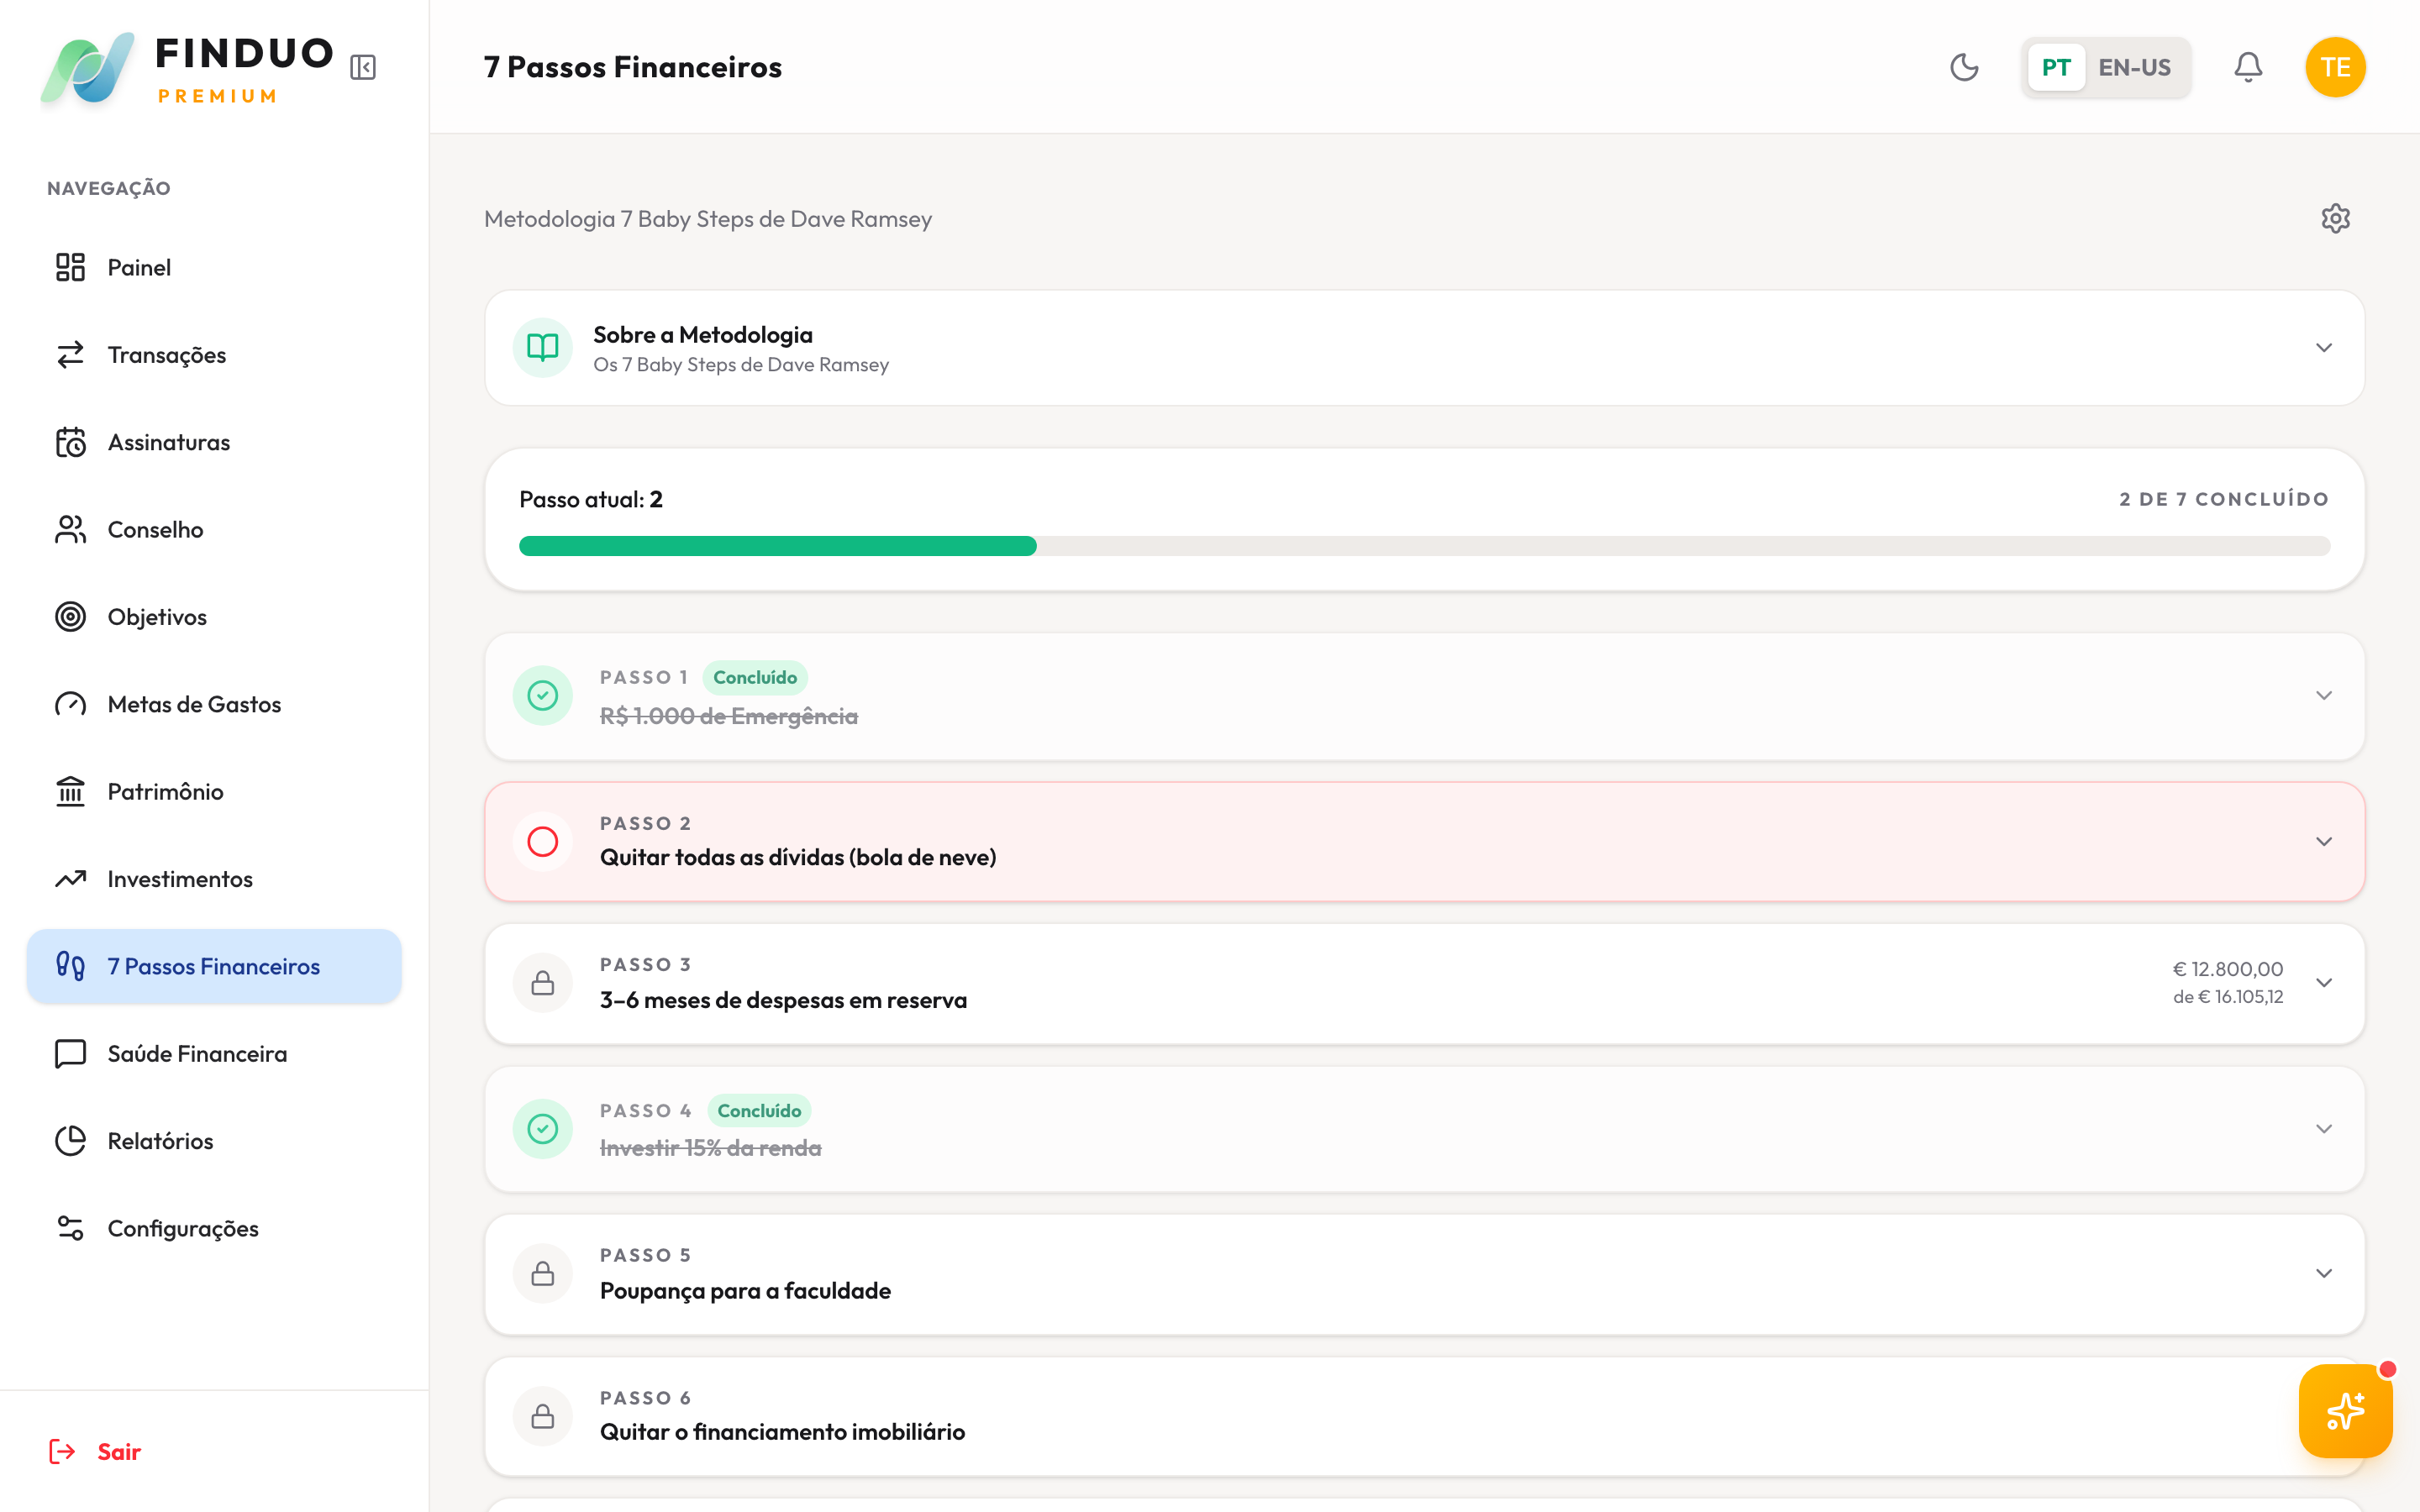Open Investimentos navigation item
Viewport: 2420px width, 1512px height.
180,879
